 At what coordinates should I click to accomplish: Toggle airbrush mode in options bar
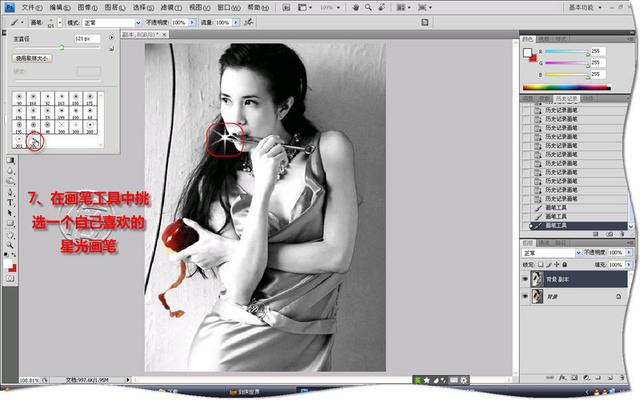[248, 22]
